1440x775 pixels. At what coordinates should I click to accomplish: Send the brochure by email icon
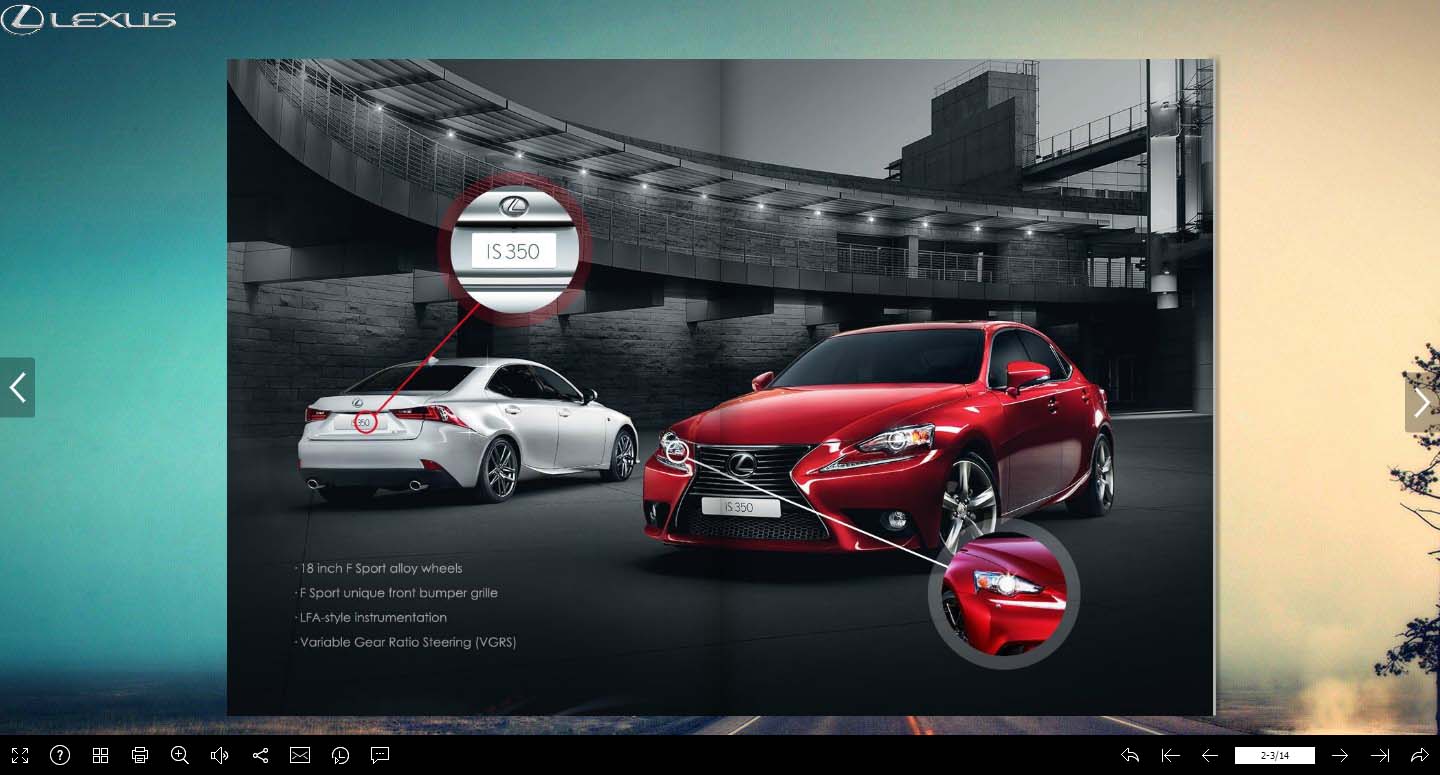point(300,755)
